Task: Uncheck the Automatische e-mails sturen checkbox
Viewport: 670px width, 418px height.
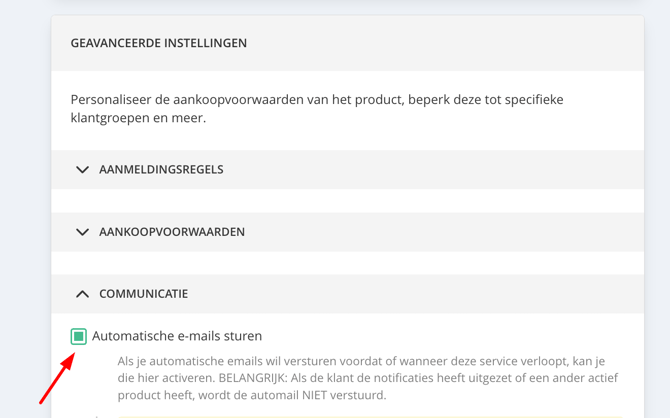Action: [79, 336]
